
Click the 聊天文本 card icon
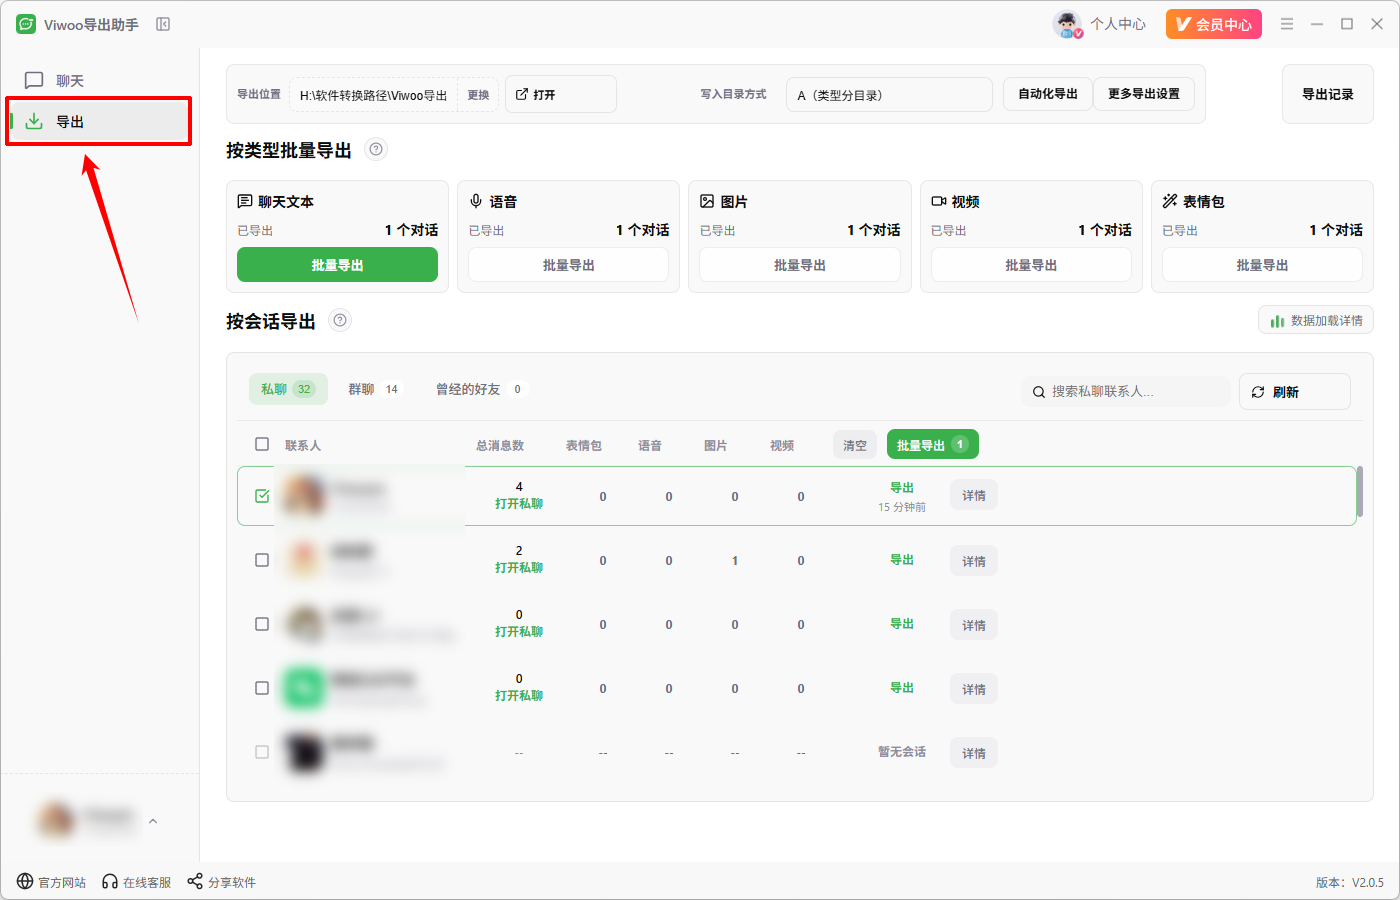click(245, 201)
